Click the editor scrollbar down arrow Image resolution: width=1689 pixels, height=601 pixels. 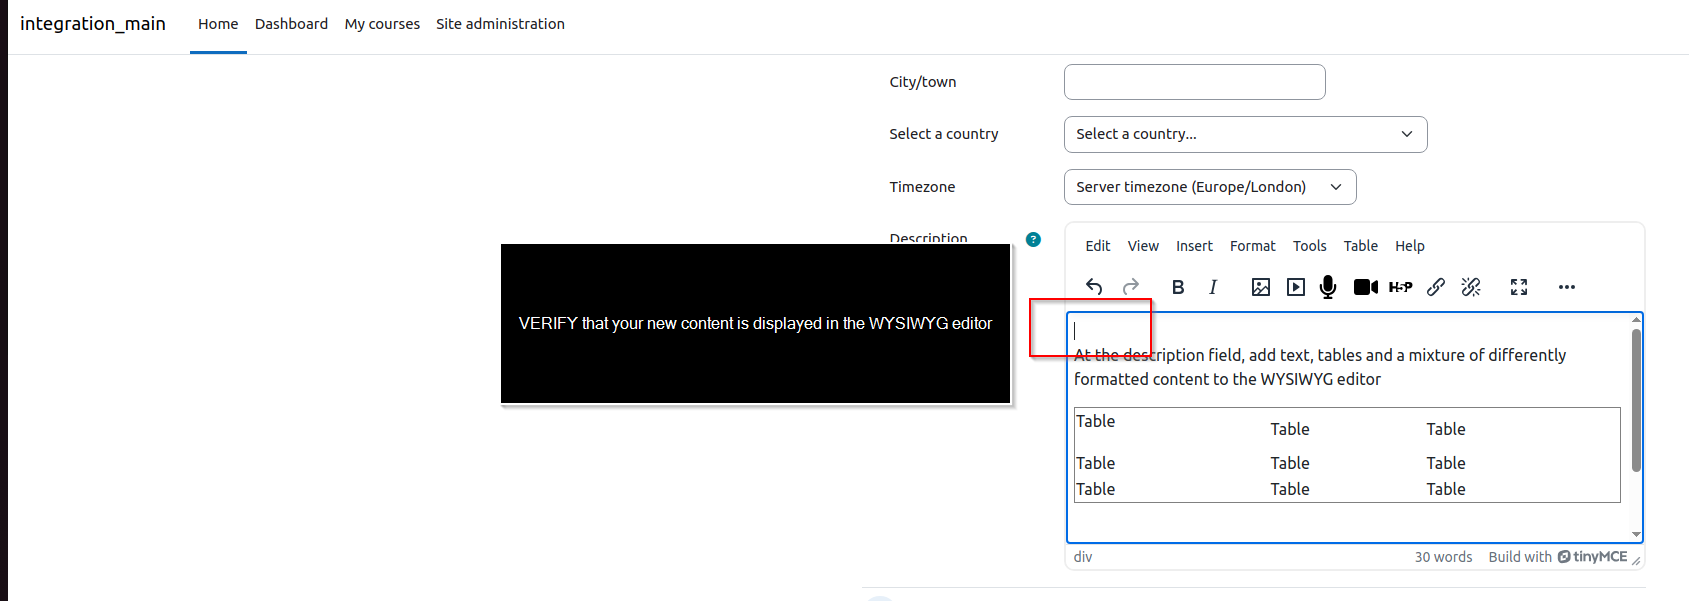[1636, 535]
